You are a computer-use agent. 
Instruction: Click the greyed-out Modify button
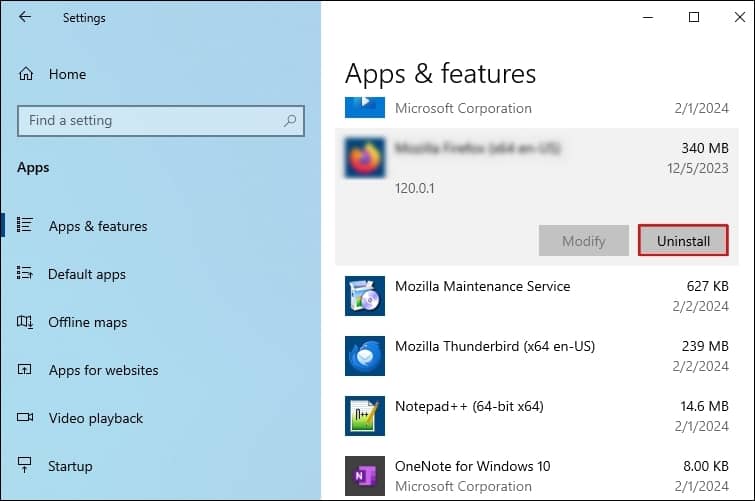point(584,240)
